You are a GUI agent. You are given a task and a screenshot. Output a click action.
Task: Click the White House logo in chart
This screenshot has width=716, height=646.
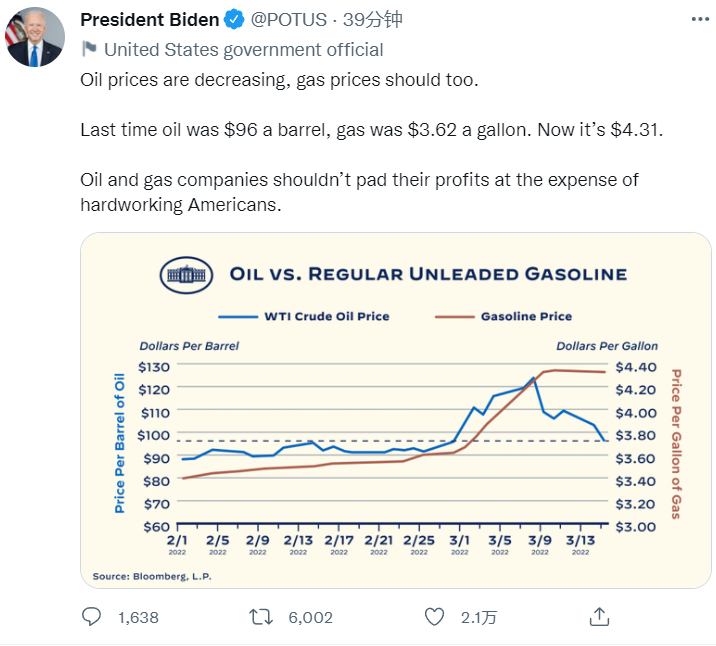(x=188, y=273)
